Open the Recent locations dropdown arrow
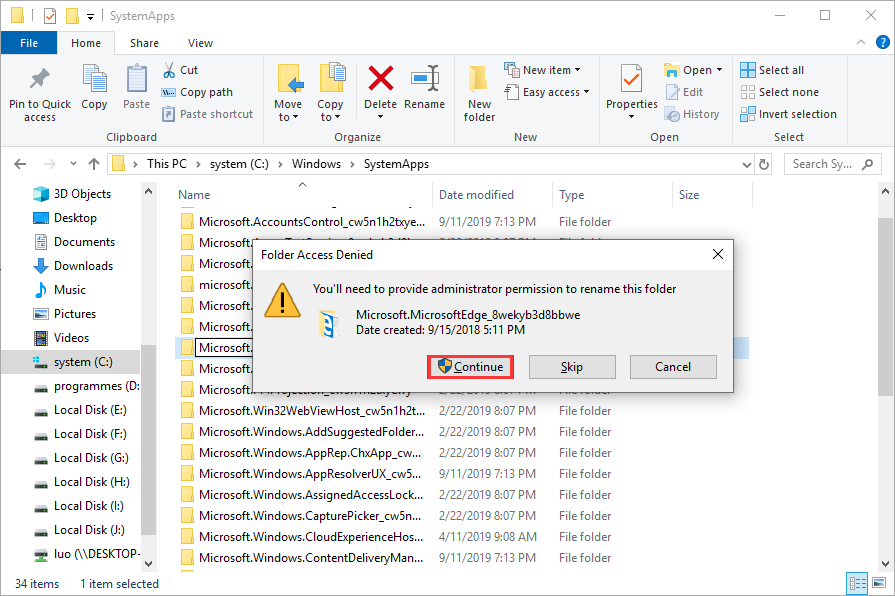Screen dimensions: 895x596 pos(73,164)
